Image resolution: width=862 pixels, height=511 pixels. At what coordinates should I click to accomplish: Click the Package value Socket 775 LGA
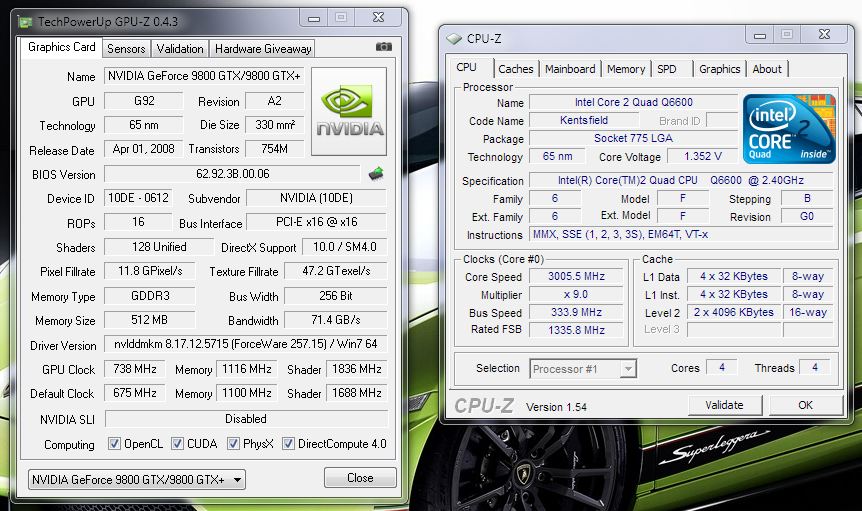click(x=633, y=138)
